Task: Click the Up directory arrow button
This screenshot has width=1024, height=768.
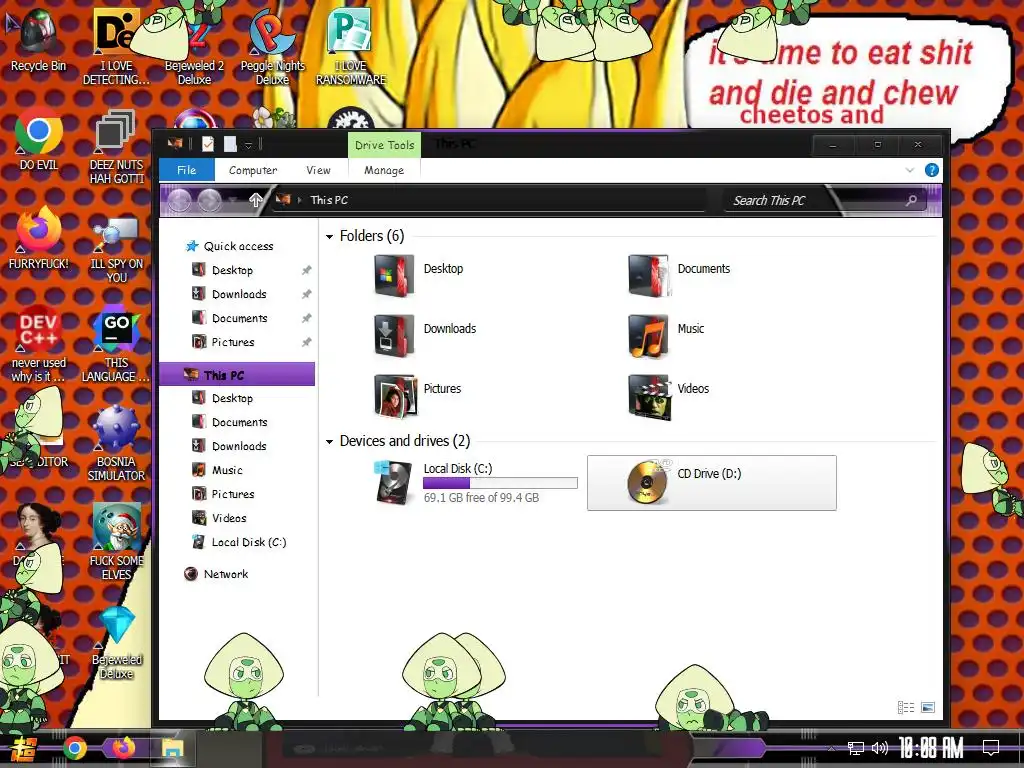Action: [x=255, y=200]
